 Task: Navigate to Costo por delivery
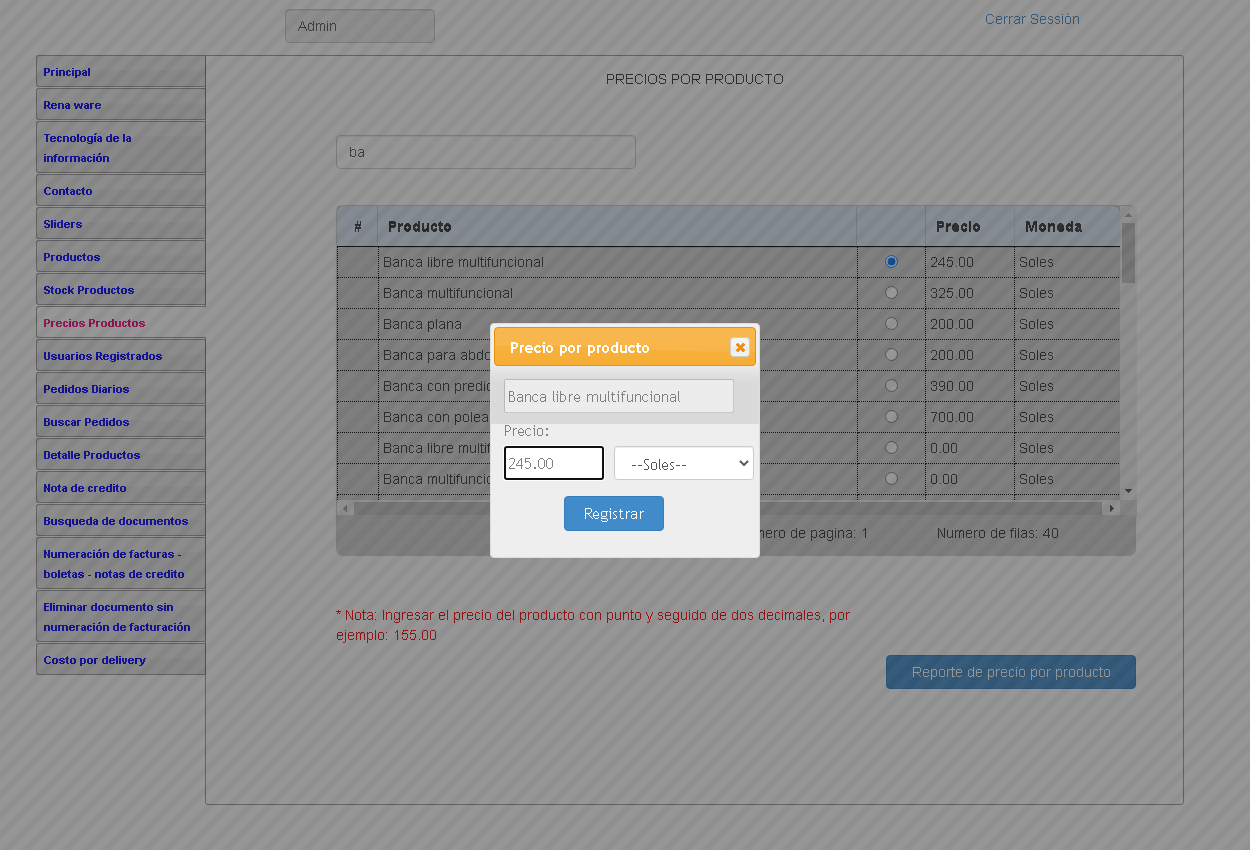94,660
